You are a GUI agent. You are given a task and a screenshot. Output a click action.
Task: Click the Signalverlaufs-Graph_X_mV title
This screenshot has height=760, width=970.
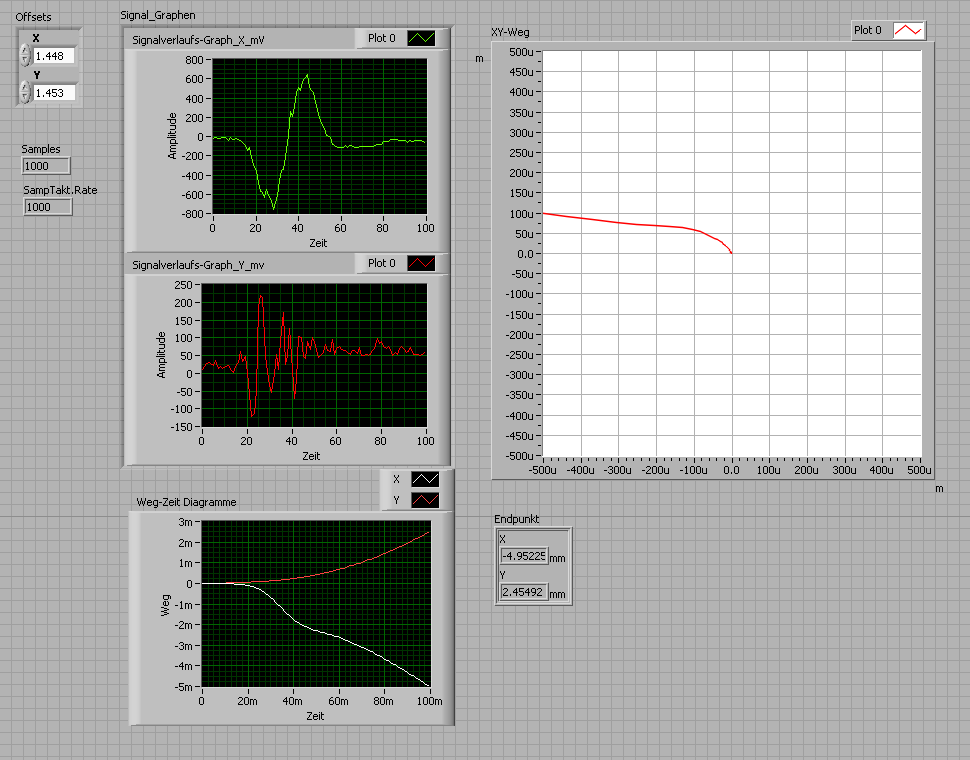198,40
